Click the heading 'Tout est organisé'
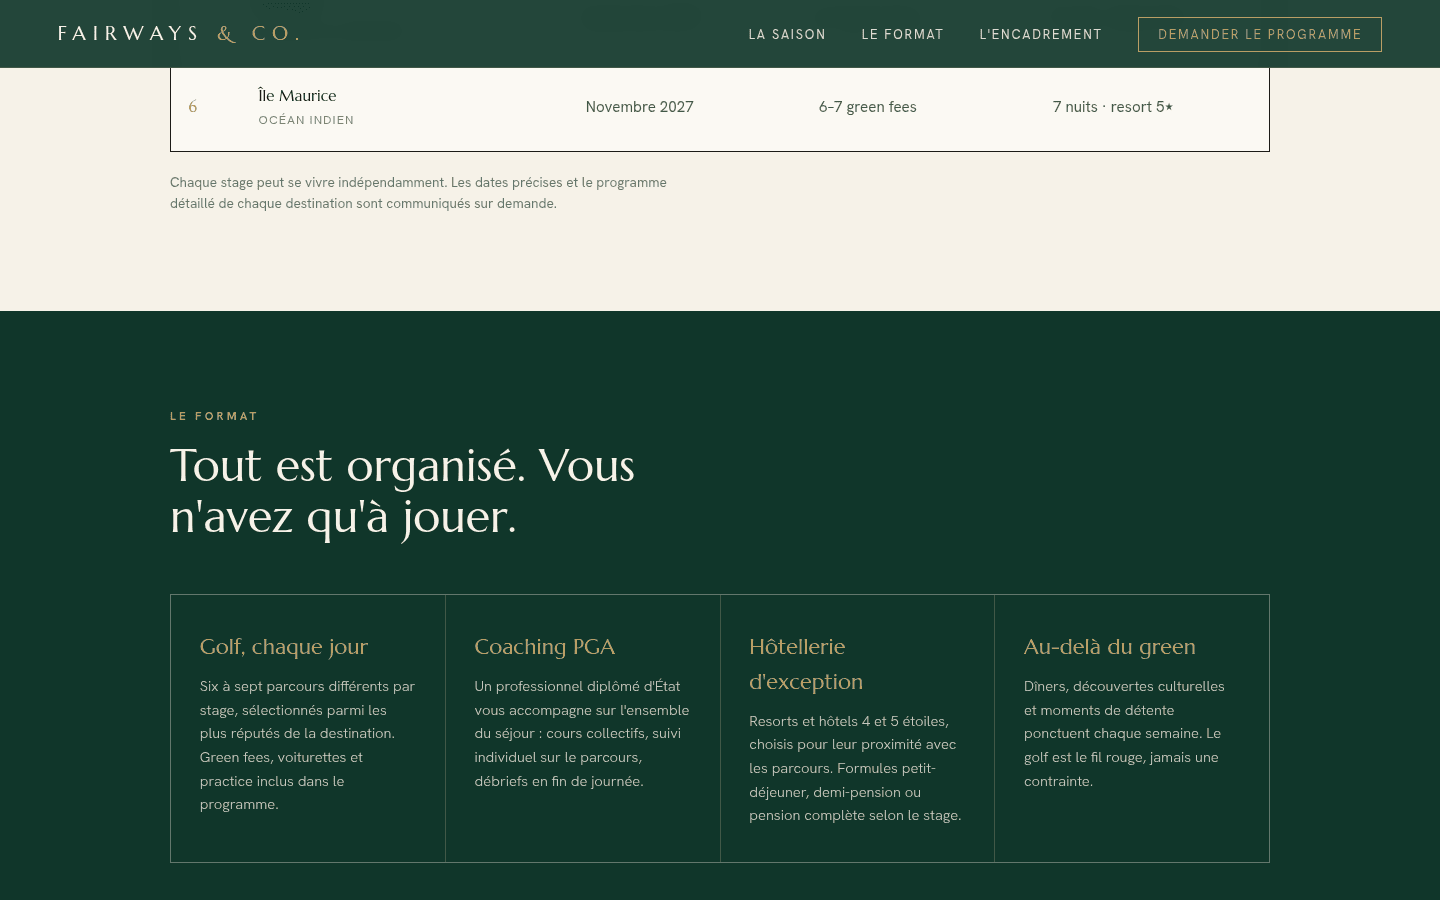Image resolution: width=1440 pixels, height=900 pixels. pyautogui.click(x=402, y=491)
